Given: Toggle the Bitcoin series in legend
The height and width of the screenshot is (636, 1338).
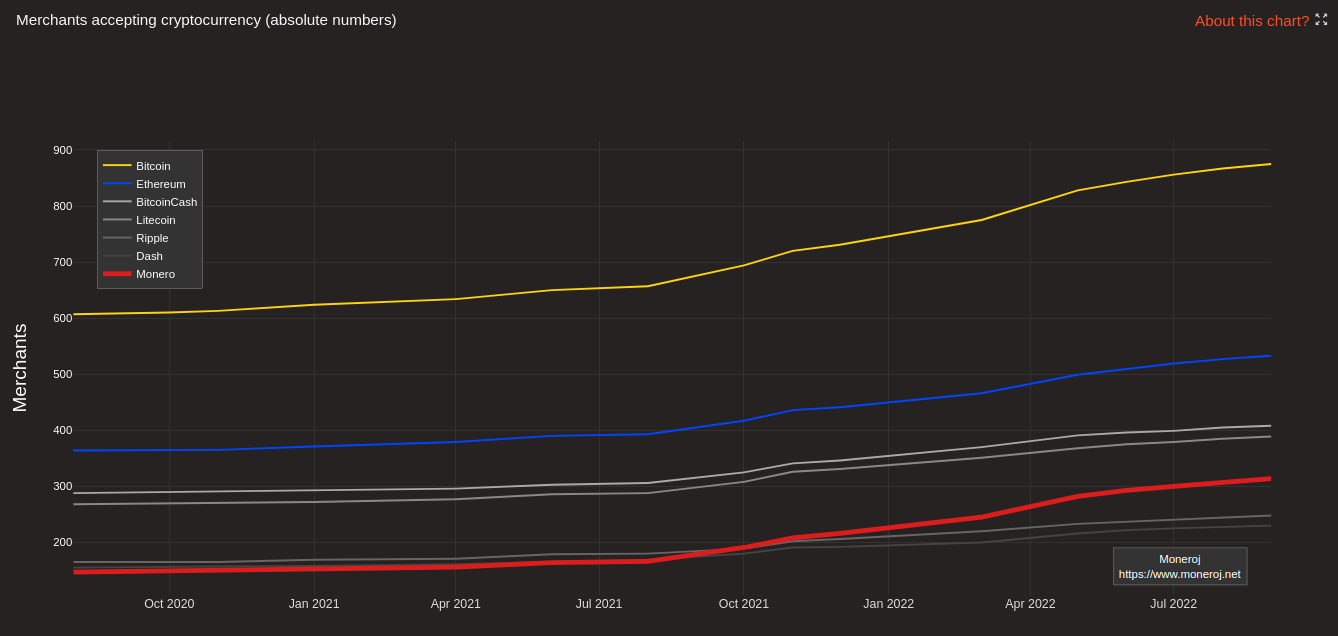Looking at the screenshot, I should click(150, 166).
